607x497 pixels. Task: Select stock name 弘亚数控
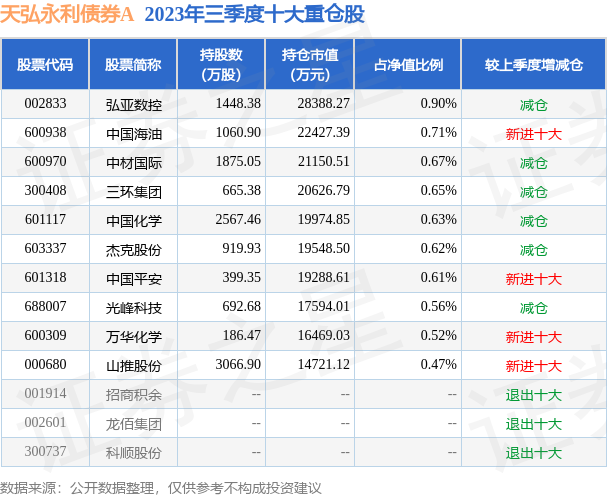[134, 105]
